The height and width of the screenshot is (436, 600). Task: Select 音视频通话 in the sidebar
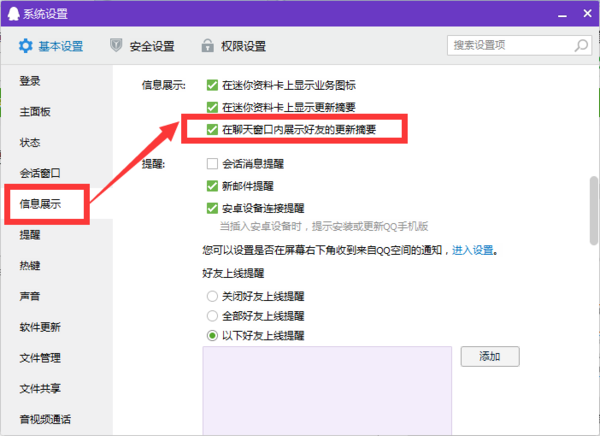tap(45, 419)
